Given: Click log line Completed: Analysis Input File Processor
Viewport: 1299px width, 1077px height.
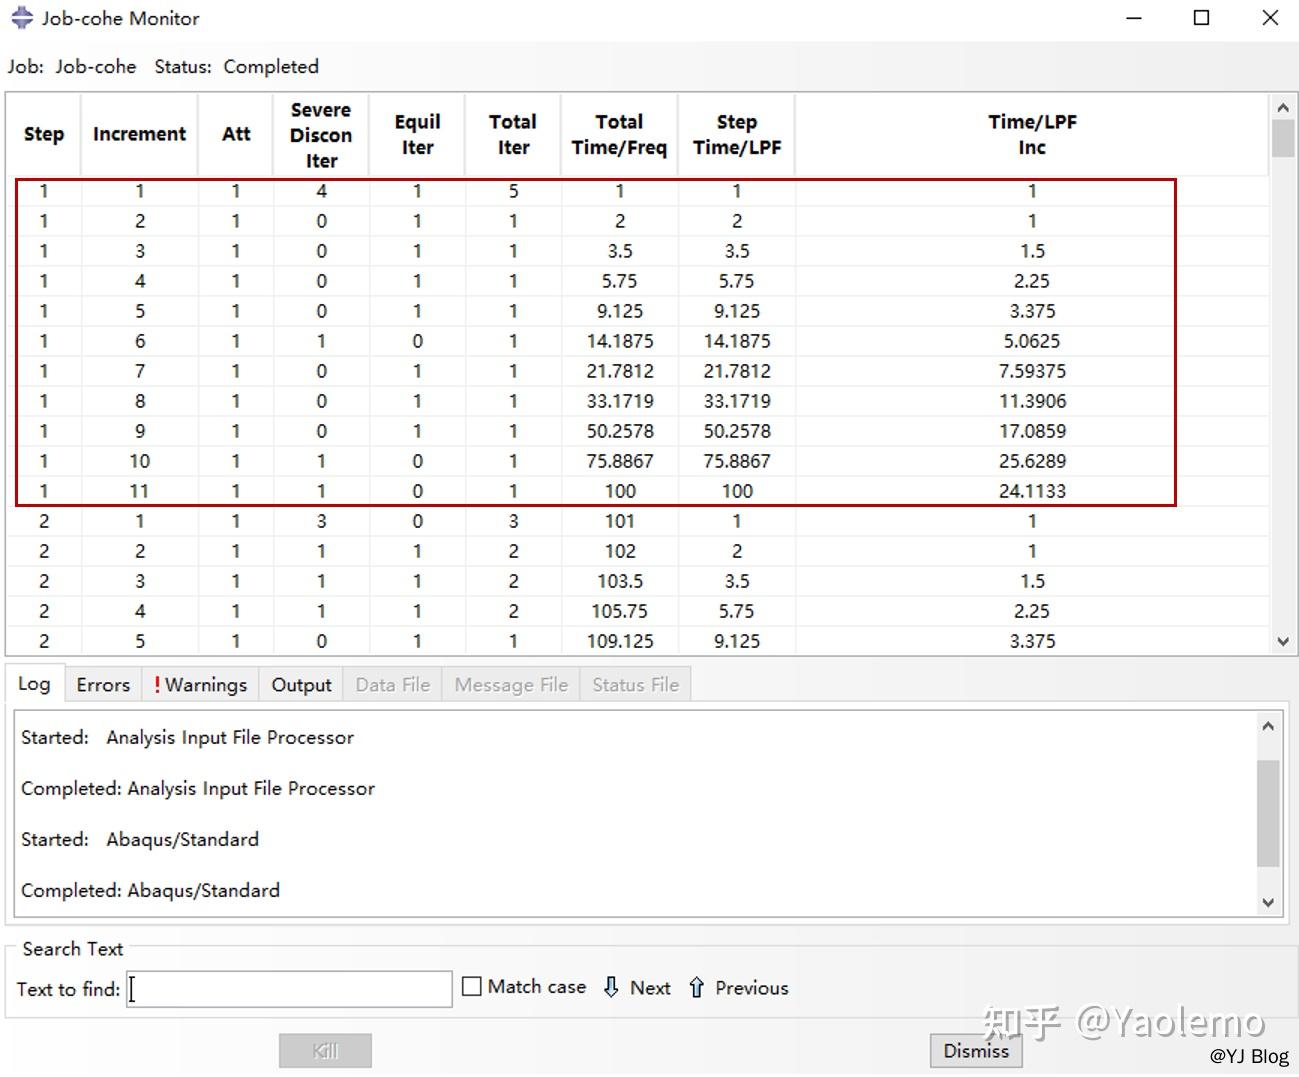Looking at the screenshot, I should 198,789.
